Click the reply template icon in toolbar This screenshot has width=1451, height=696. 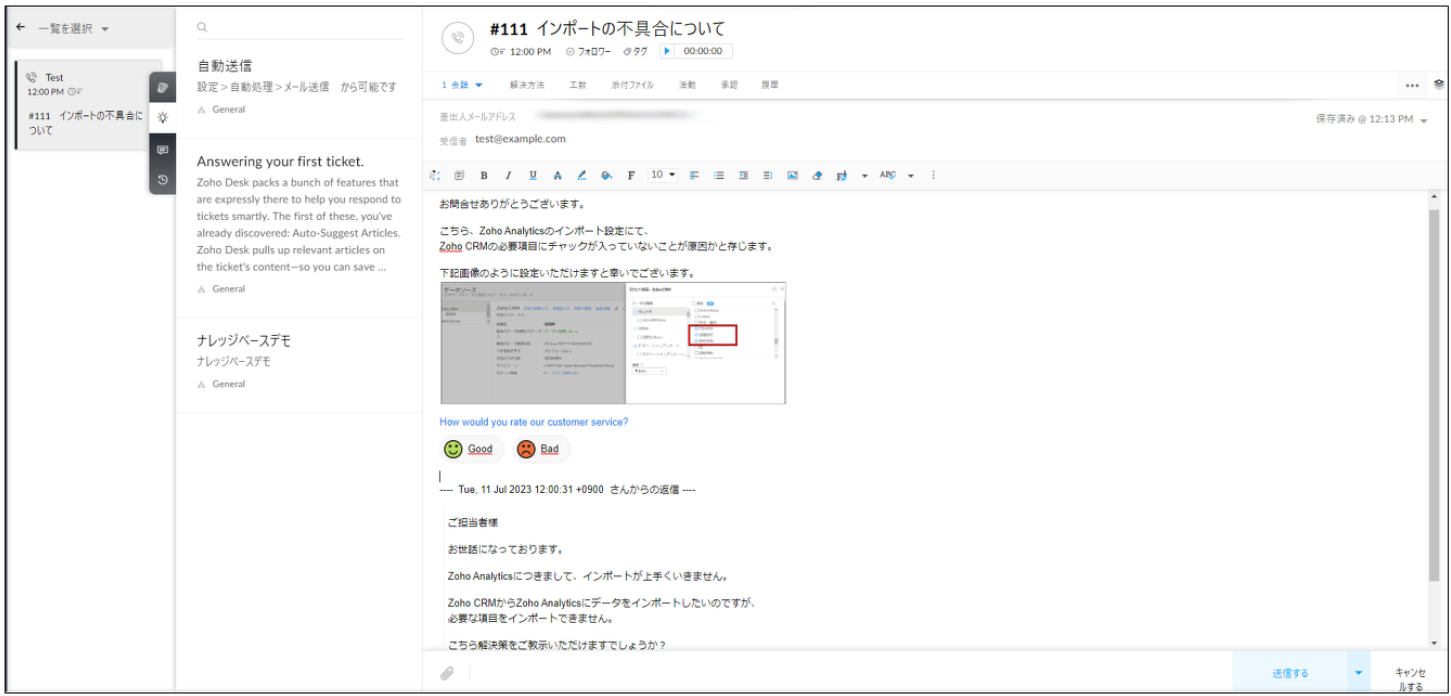point(459,175)
